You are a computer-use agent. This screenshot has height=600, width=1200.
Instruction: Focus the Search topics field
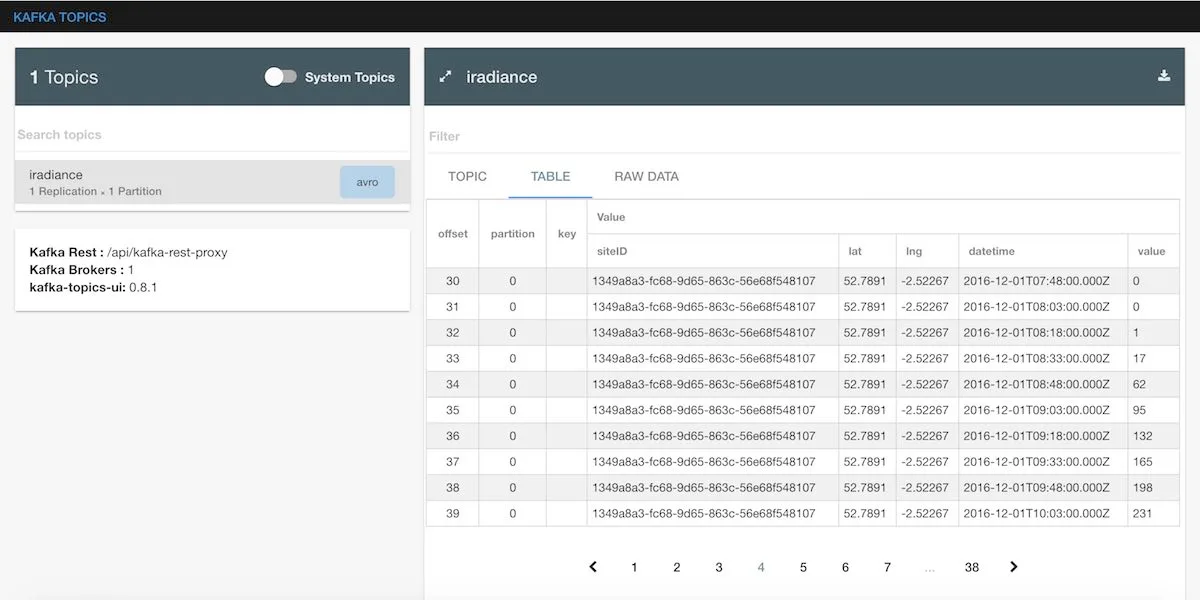click(x=212, y=134)
